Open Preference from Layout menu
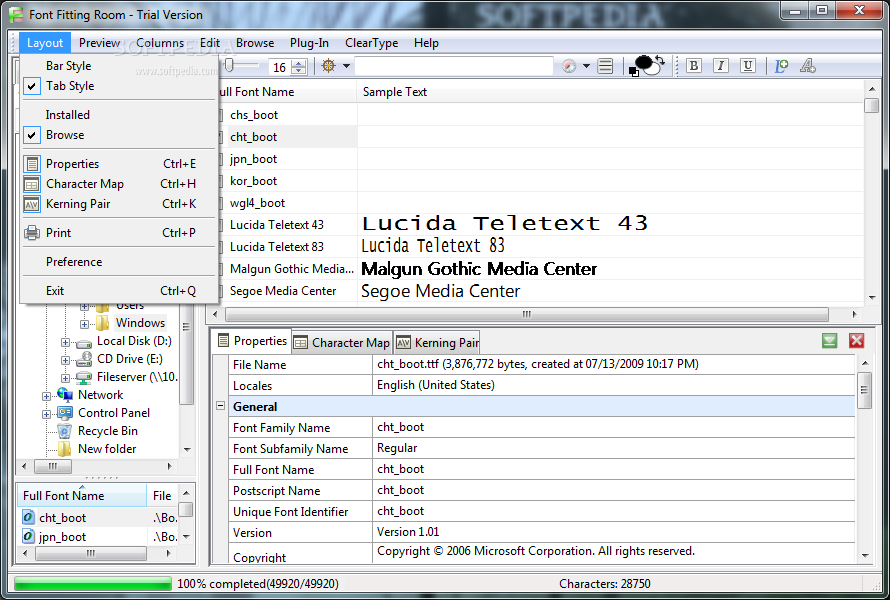890x600 pixels. (x=119, y=262)
